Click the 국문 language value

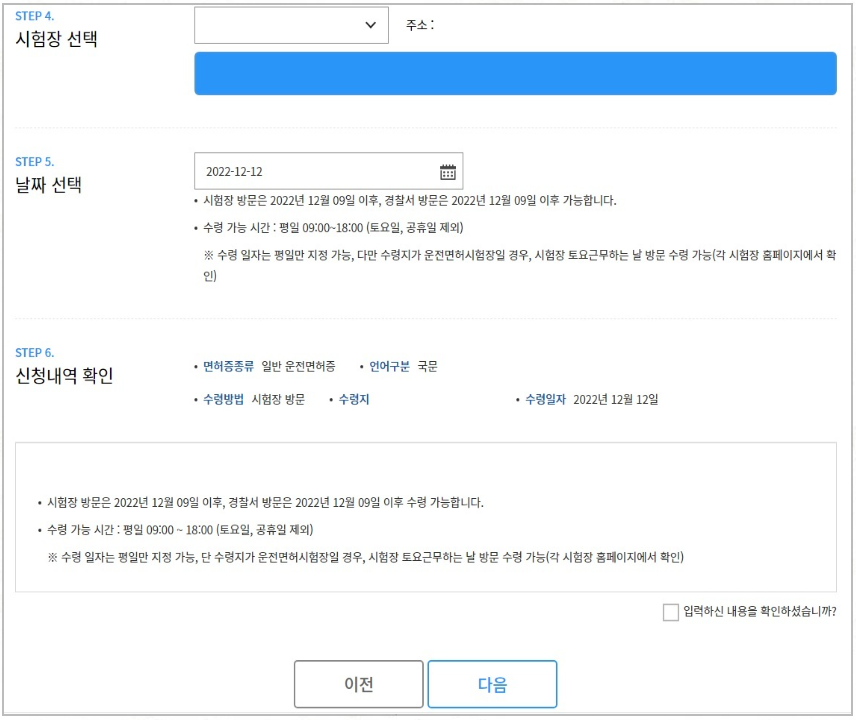tap(427, 366)
